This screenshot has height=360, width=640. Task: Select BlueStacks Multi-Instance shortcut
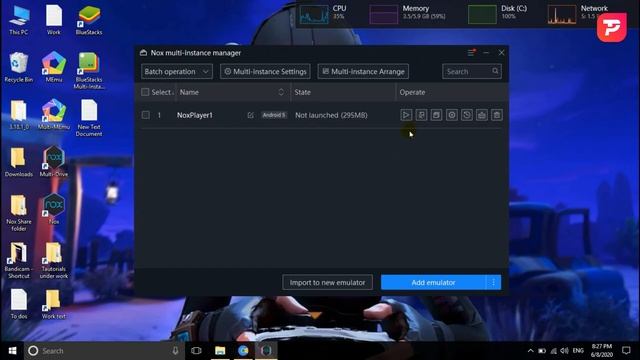[x=89, y=71]
